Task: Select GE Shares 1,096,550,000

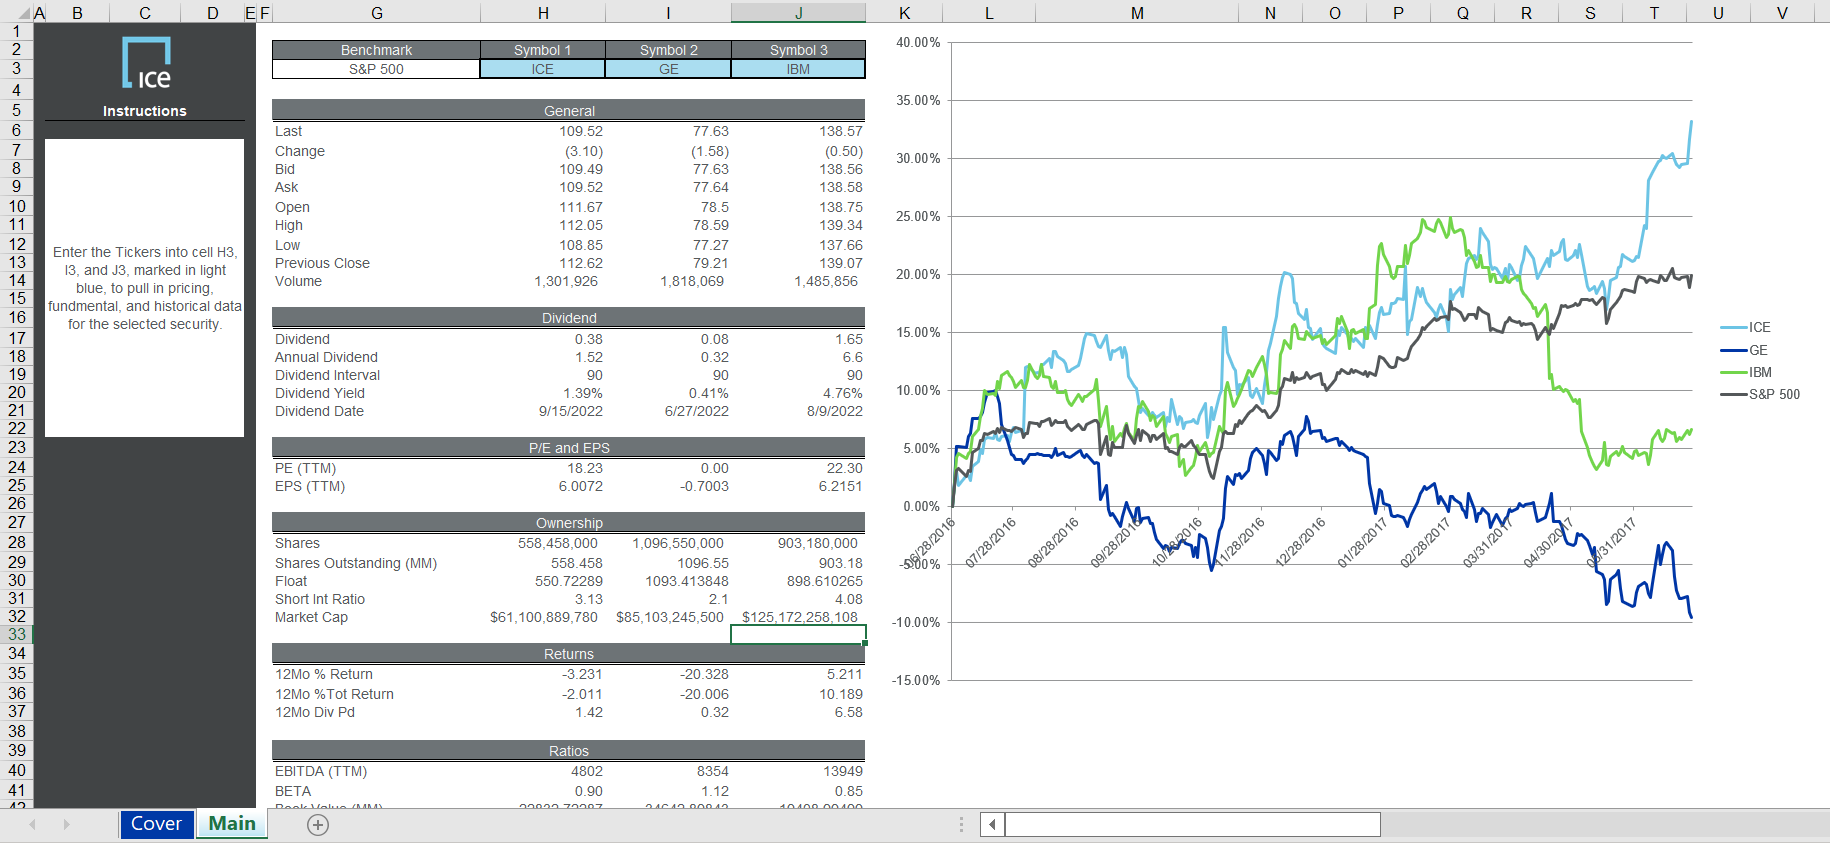Action: click(678, 543)
